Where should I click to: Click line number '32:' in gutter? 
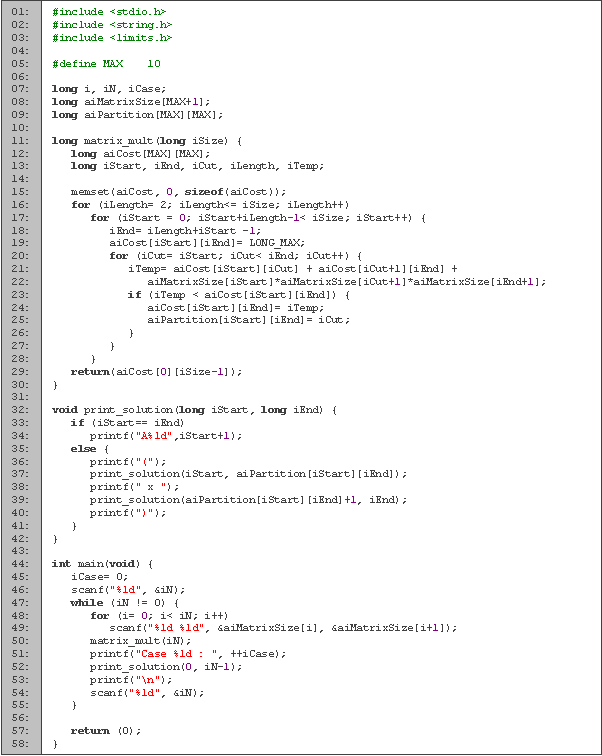(x=20, y=410)
